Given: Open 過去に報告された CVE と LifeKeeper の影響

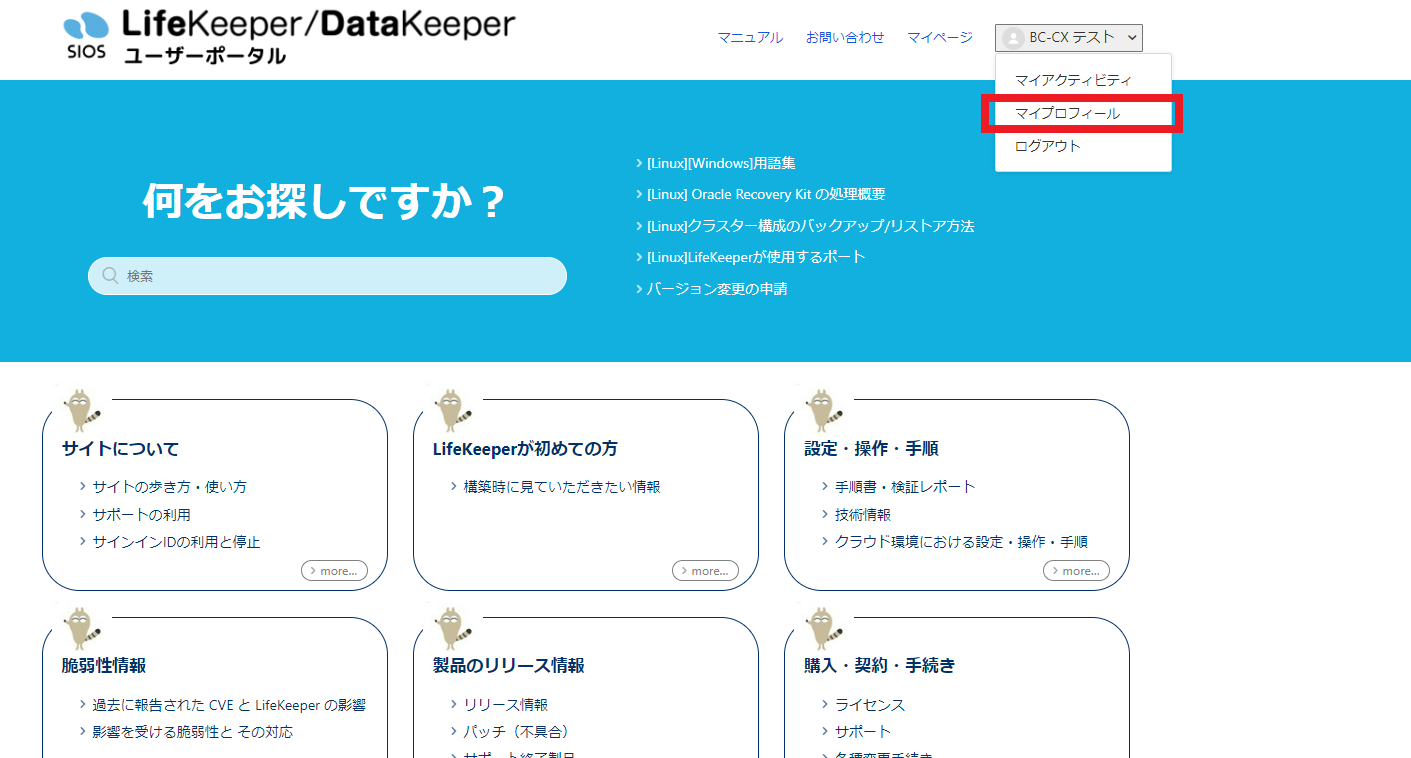Looking at the screenshot, I should (x=229, y=705).
